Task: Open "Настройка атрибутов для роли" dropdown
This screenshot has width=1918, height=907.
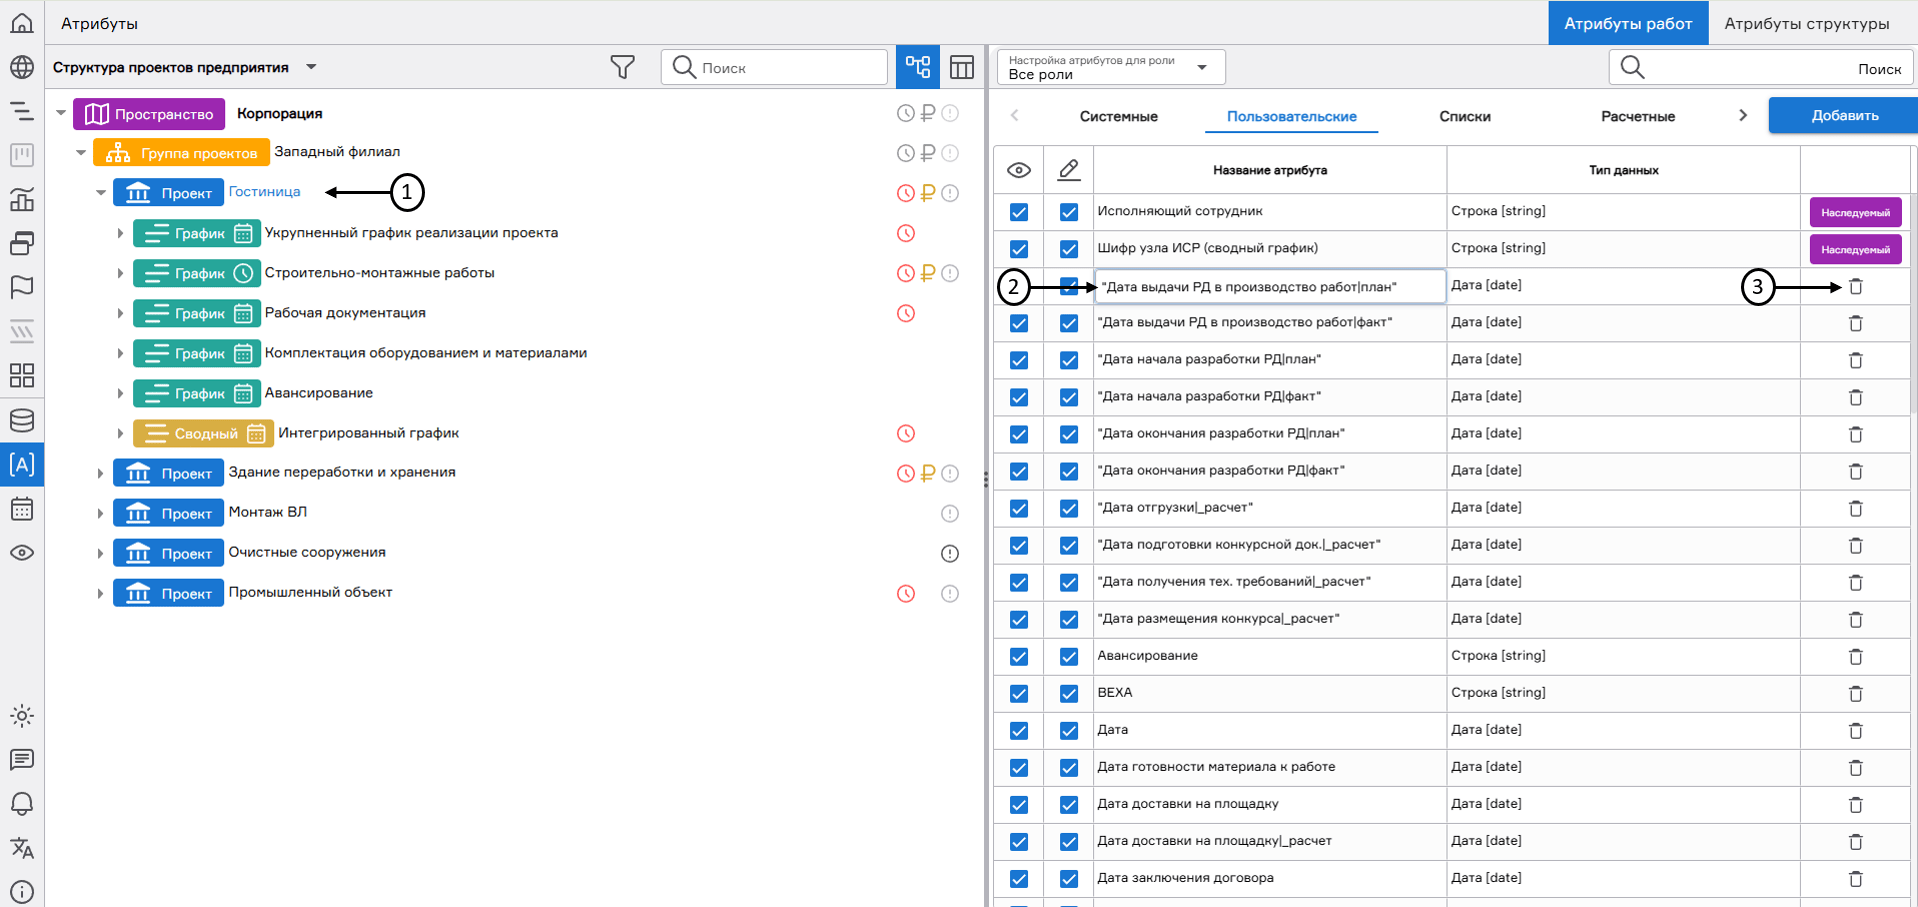Action: click(x=1110, y=67)
